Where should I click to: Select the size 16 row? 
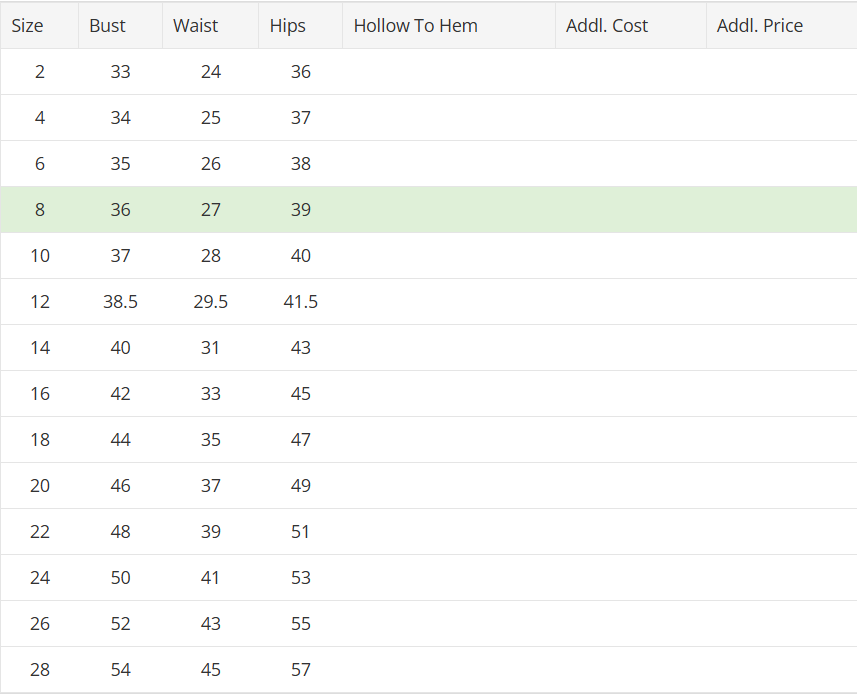coord(428,394)
